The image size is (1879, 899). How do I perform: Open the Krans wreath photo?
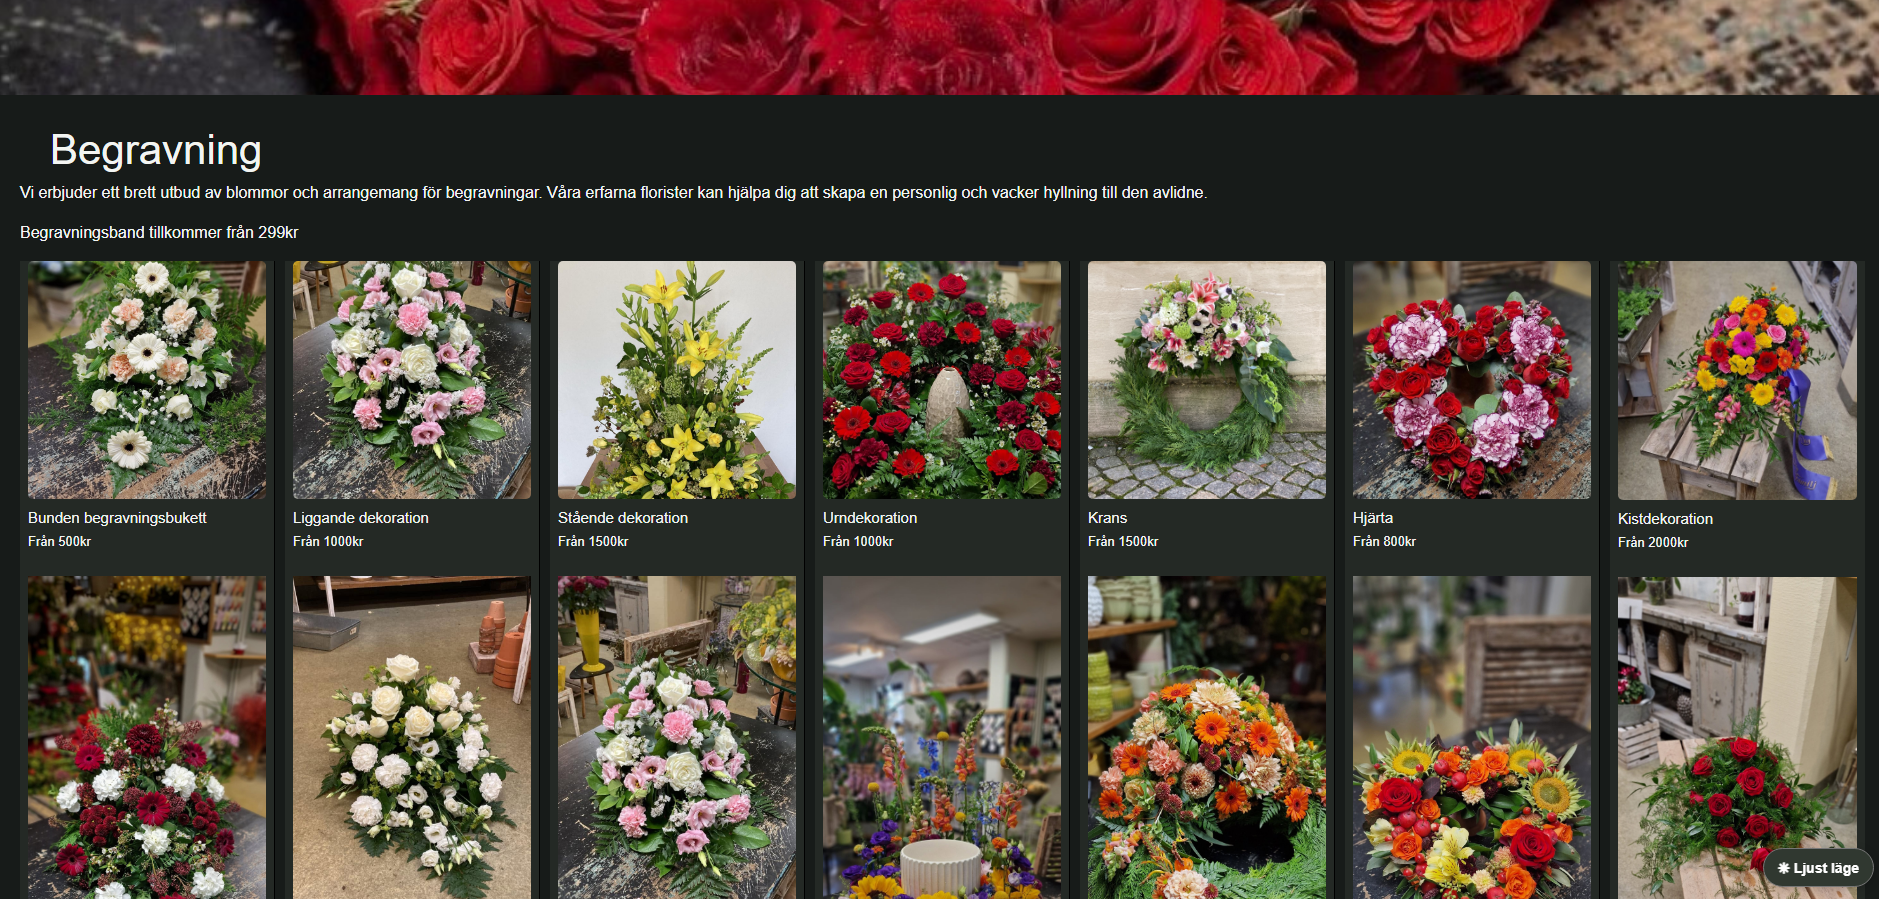(1207, 380)
